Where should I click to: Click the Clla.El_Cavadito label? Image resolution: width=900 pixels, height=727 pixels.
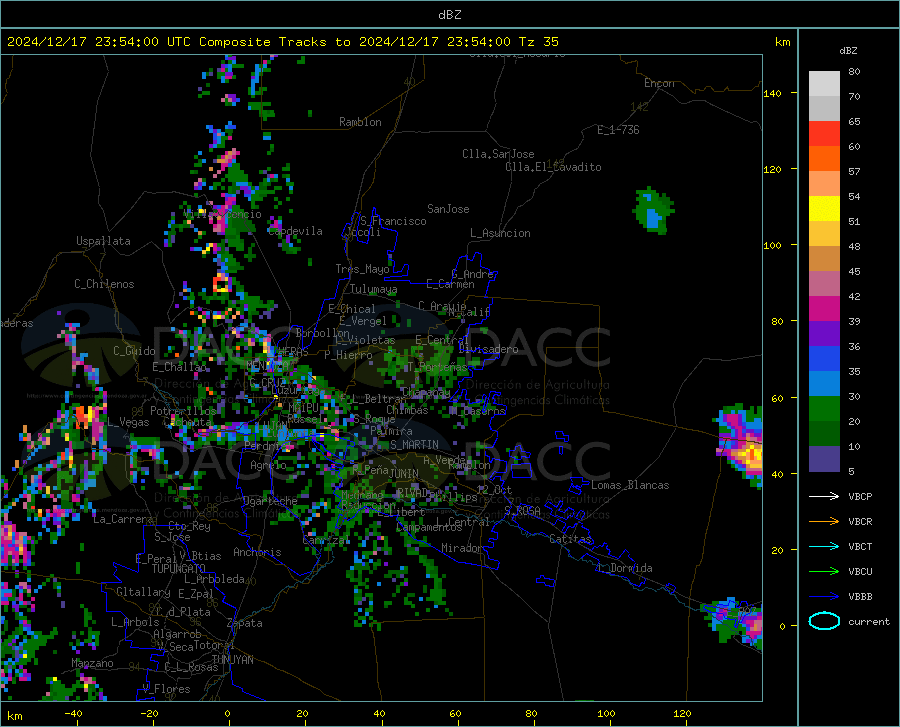[553, 167]
